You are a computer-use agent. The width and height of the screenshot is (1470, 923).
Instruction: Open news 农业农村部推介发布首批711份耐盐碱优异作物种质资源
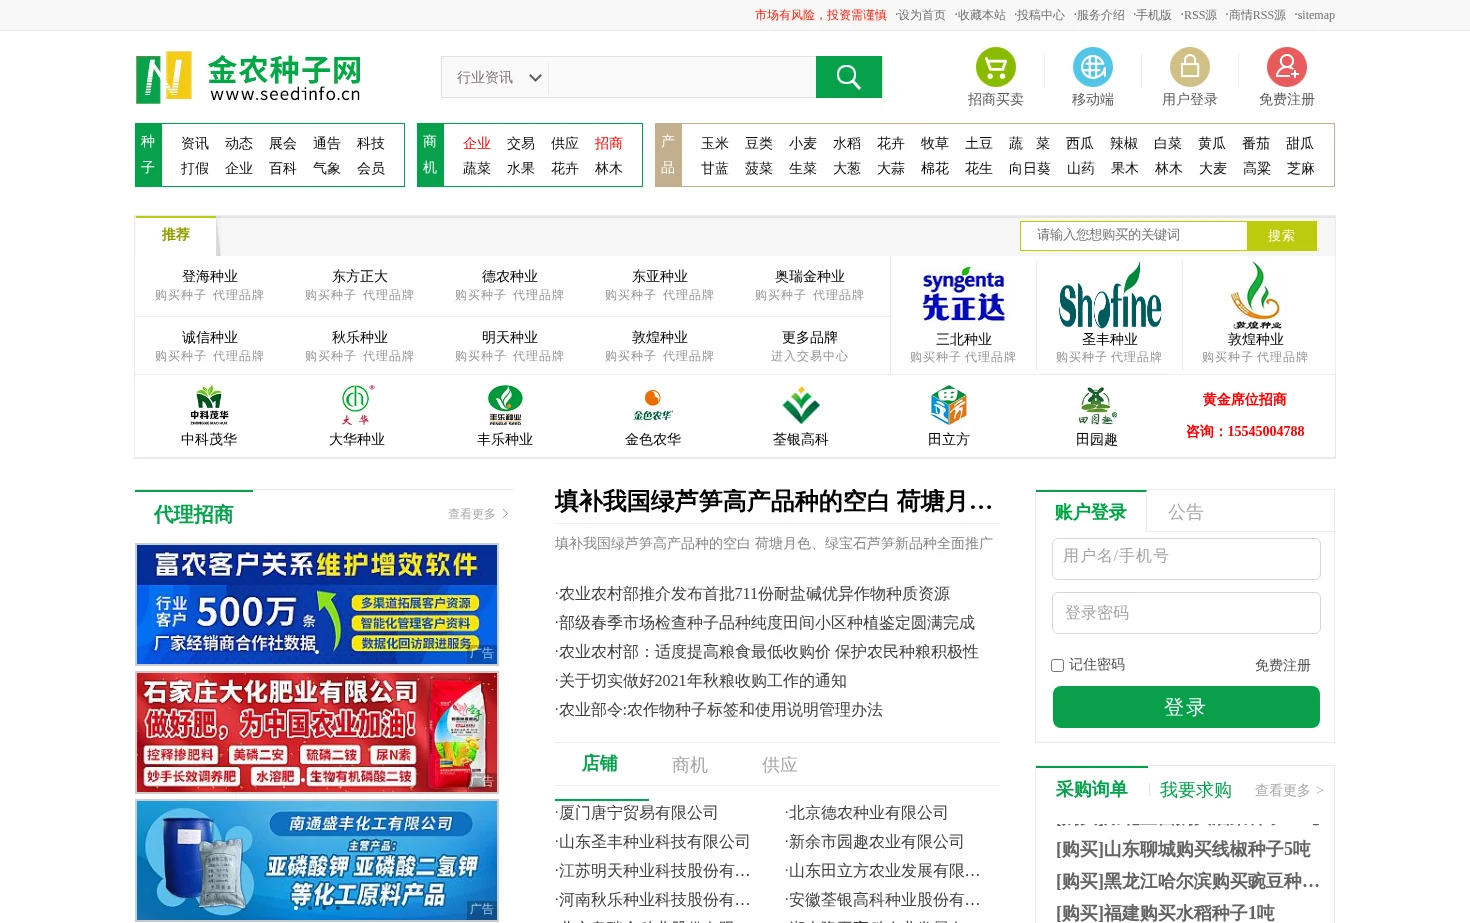point(752,594)
